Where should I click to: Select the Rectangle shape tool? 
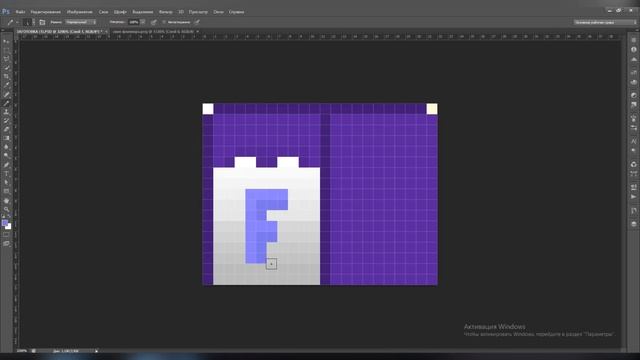pyautogui.click(x=6, y=191)
